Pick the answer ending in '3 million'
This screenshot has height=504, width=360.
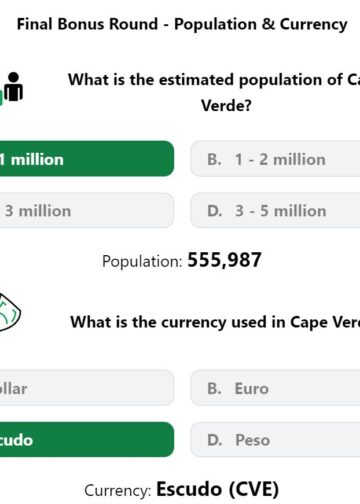[x=87, y=211]
